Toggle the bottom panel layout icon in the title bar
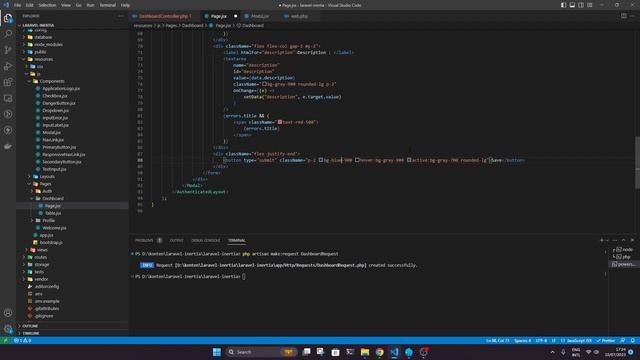This screenshot has width=640, height=360. pos(572,5)
